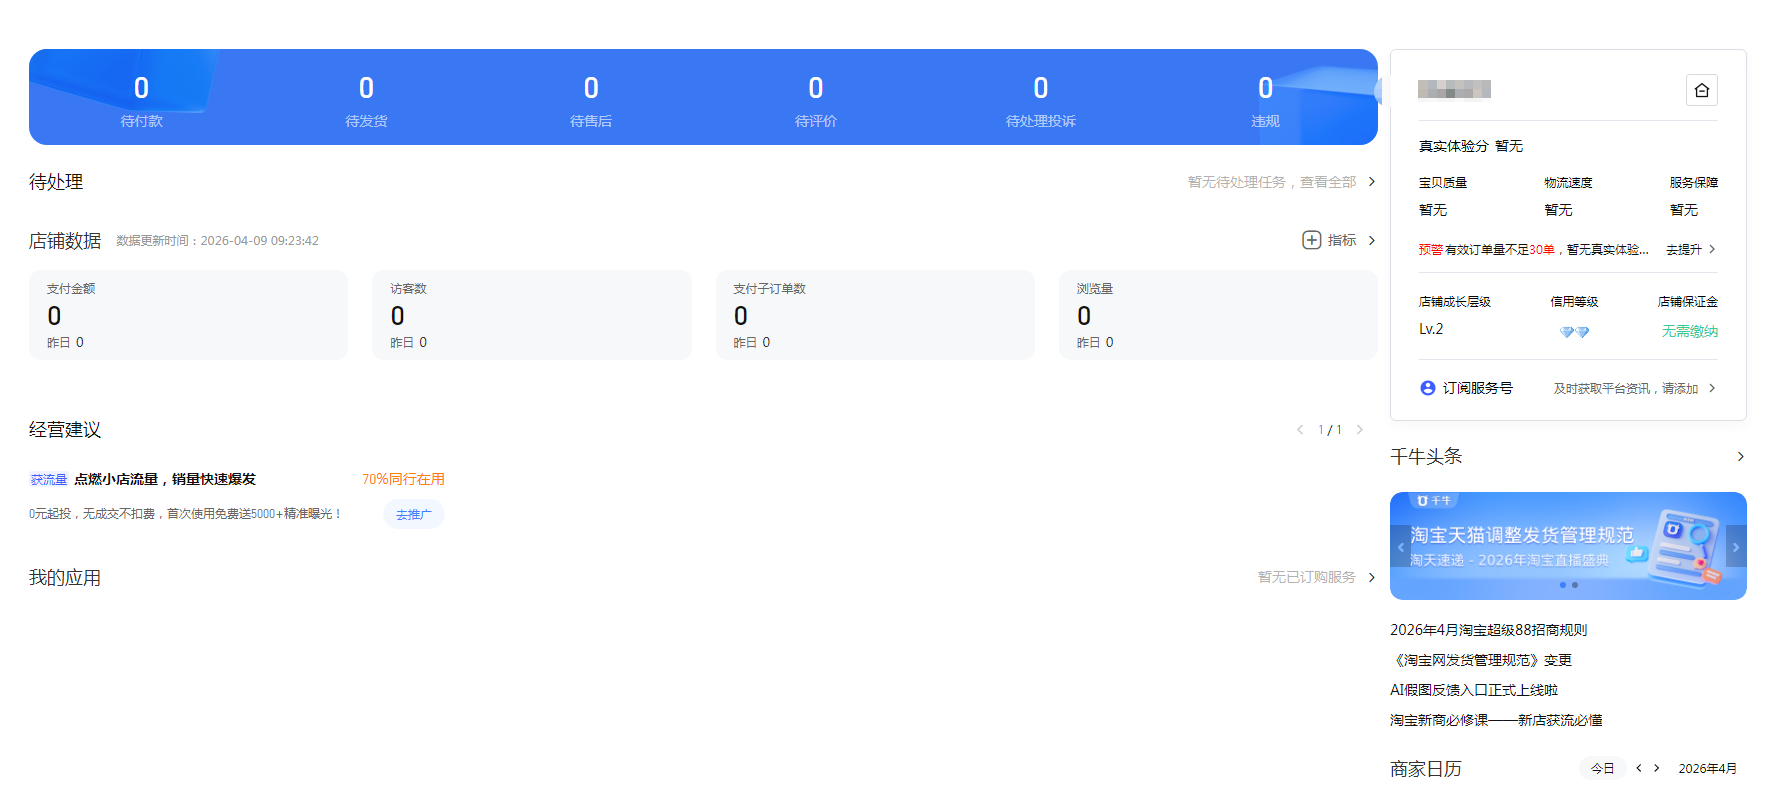Select the first banner carousel dot
The image size is (1781, 785).
[x=1563, y=585]
